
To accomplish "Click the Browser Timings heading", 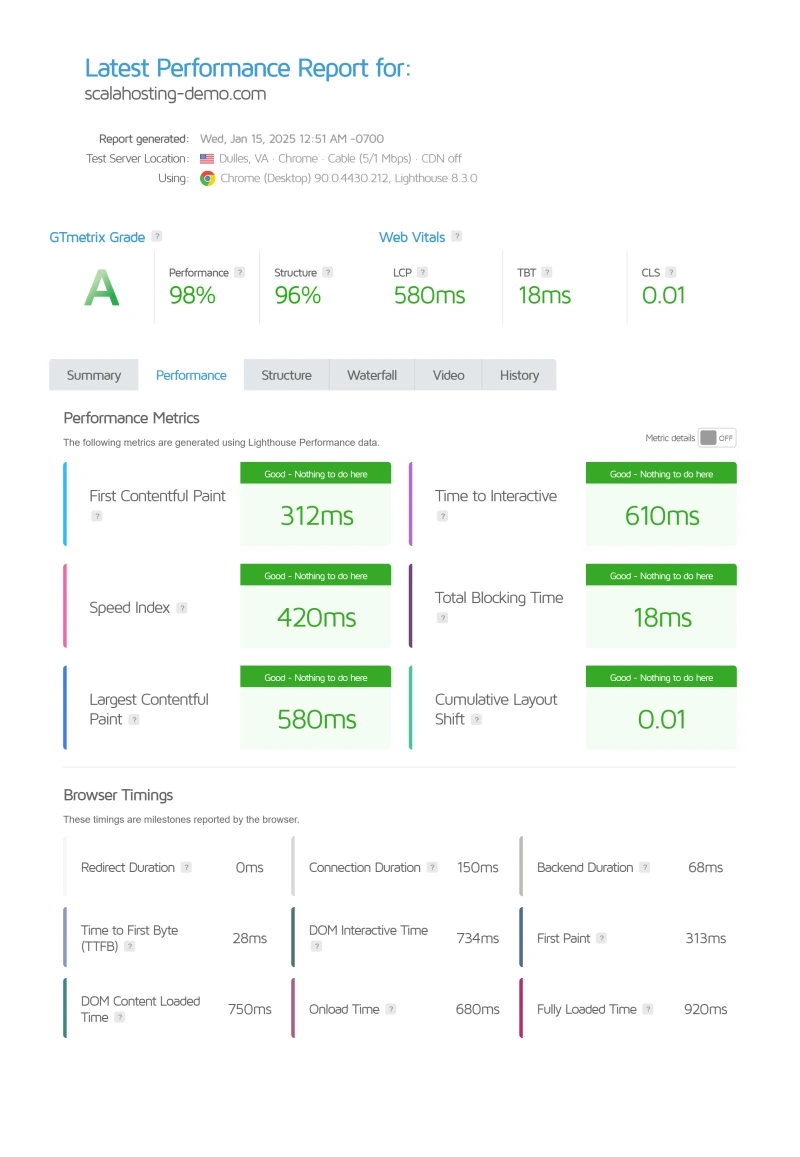I will (118, 795).
